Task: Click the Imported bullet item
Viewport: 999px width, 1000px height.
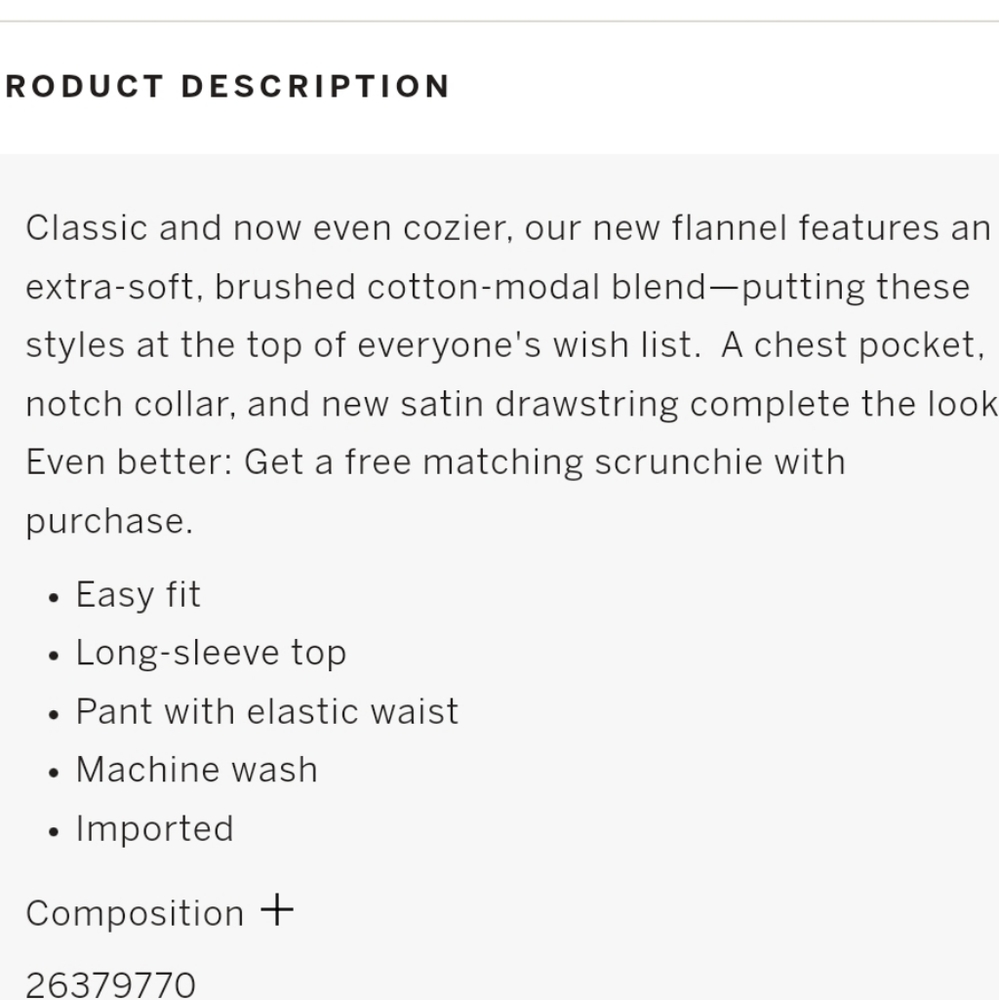Action: point(154,828)
